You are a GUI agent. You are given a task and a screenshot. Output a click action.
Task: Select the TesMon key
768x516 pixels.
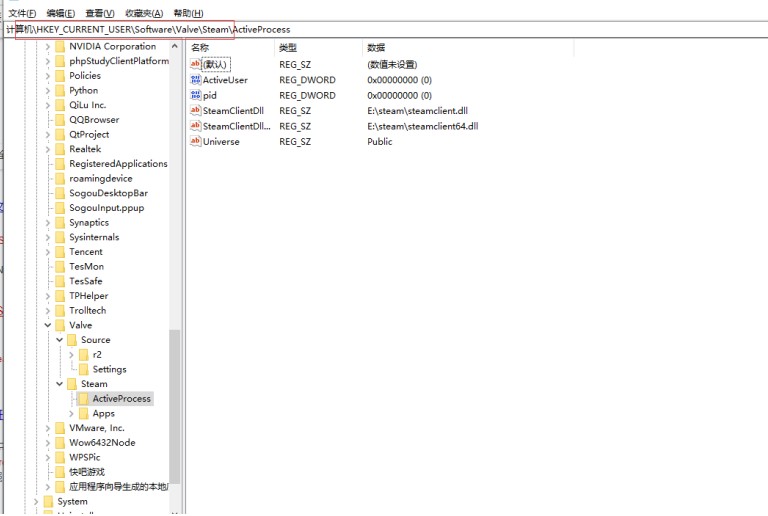(x=86, y=267)
